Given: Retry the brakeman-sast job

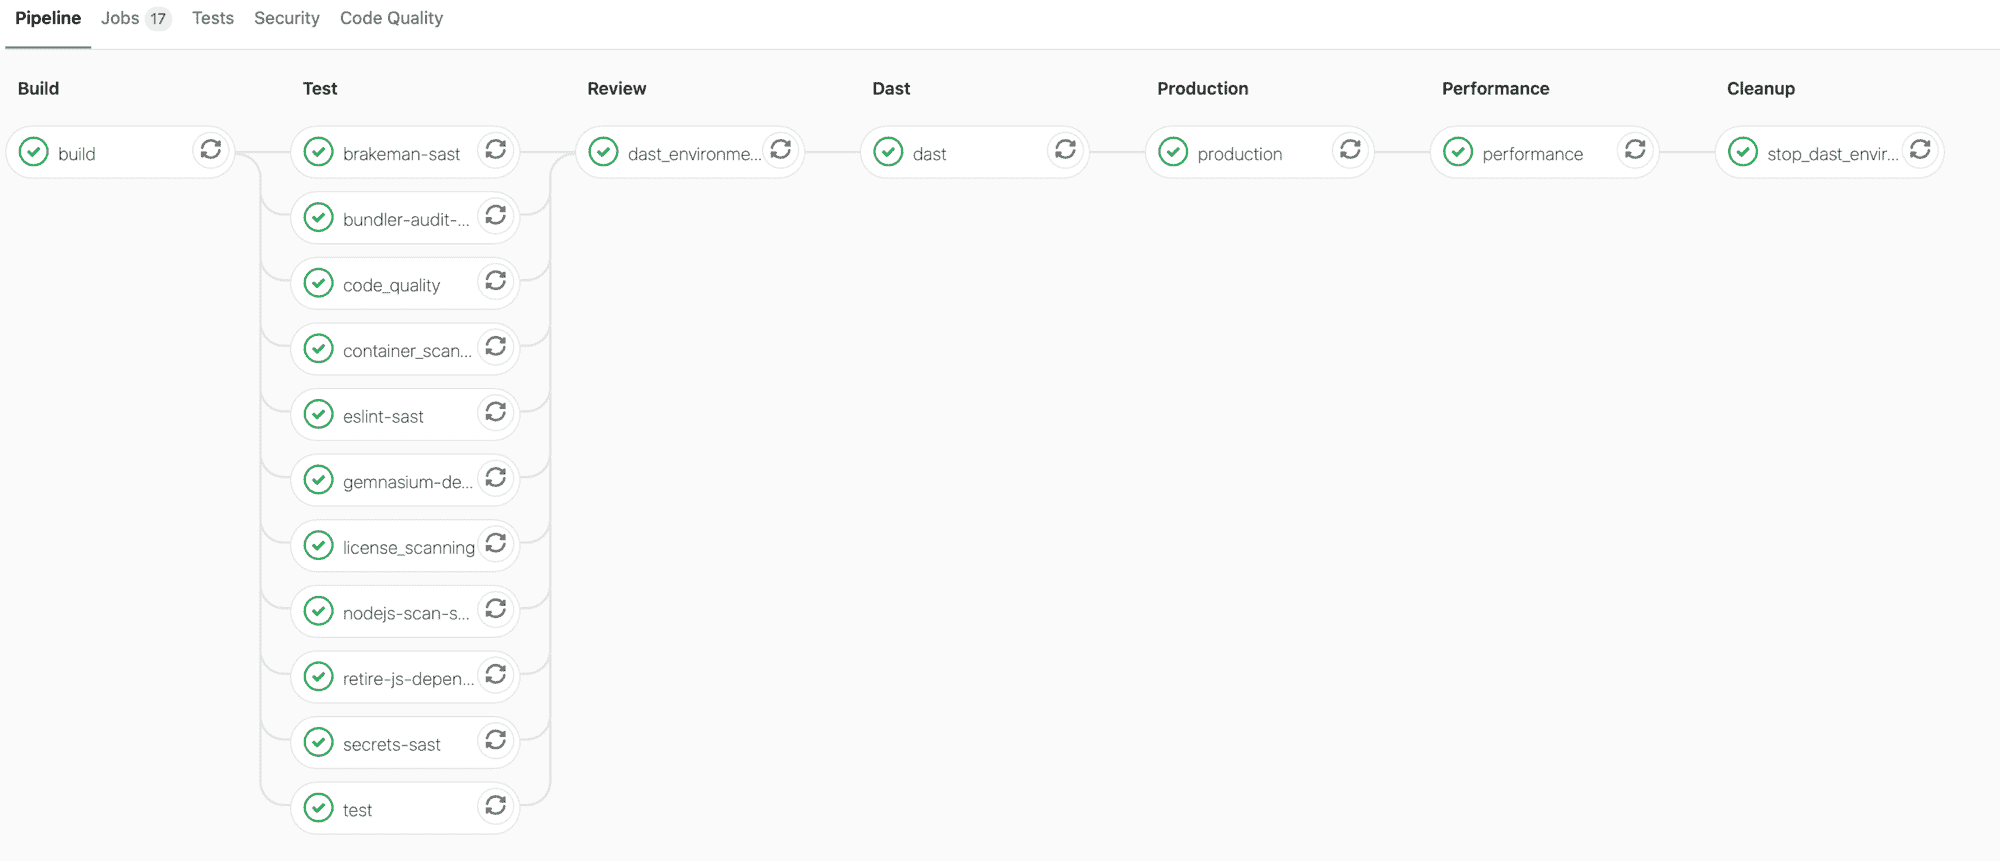Looking at the screenshot, I should pyautogui.click(x=495, y=150).
